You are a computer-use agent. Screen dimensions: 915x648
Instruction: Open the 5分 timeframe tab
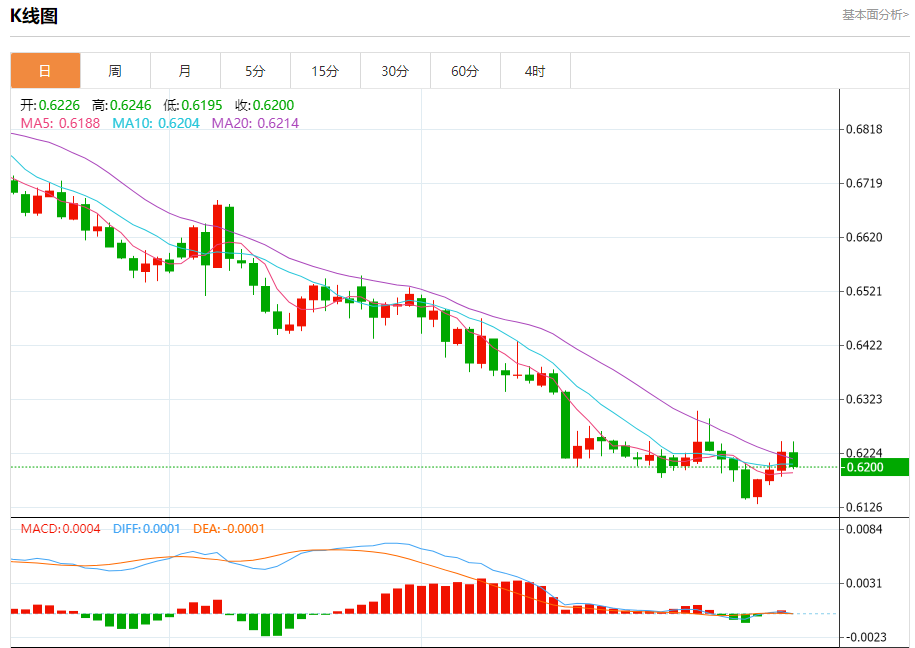tap(256, 71)
